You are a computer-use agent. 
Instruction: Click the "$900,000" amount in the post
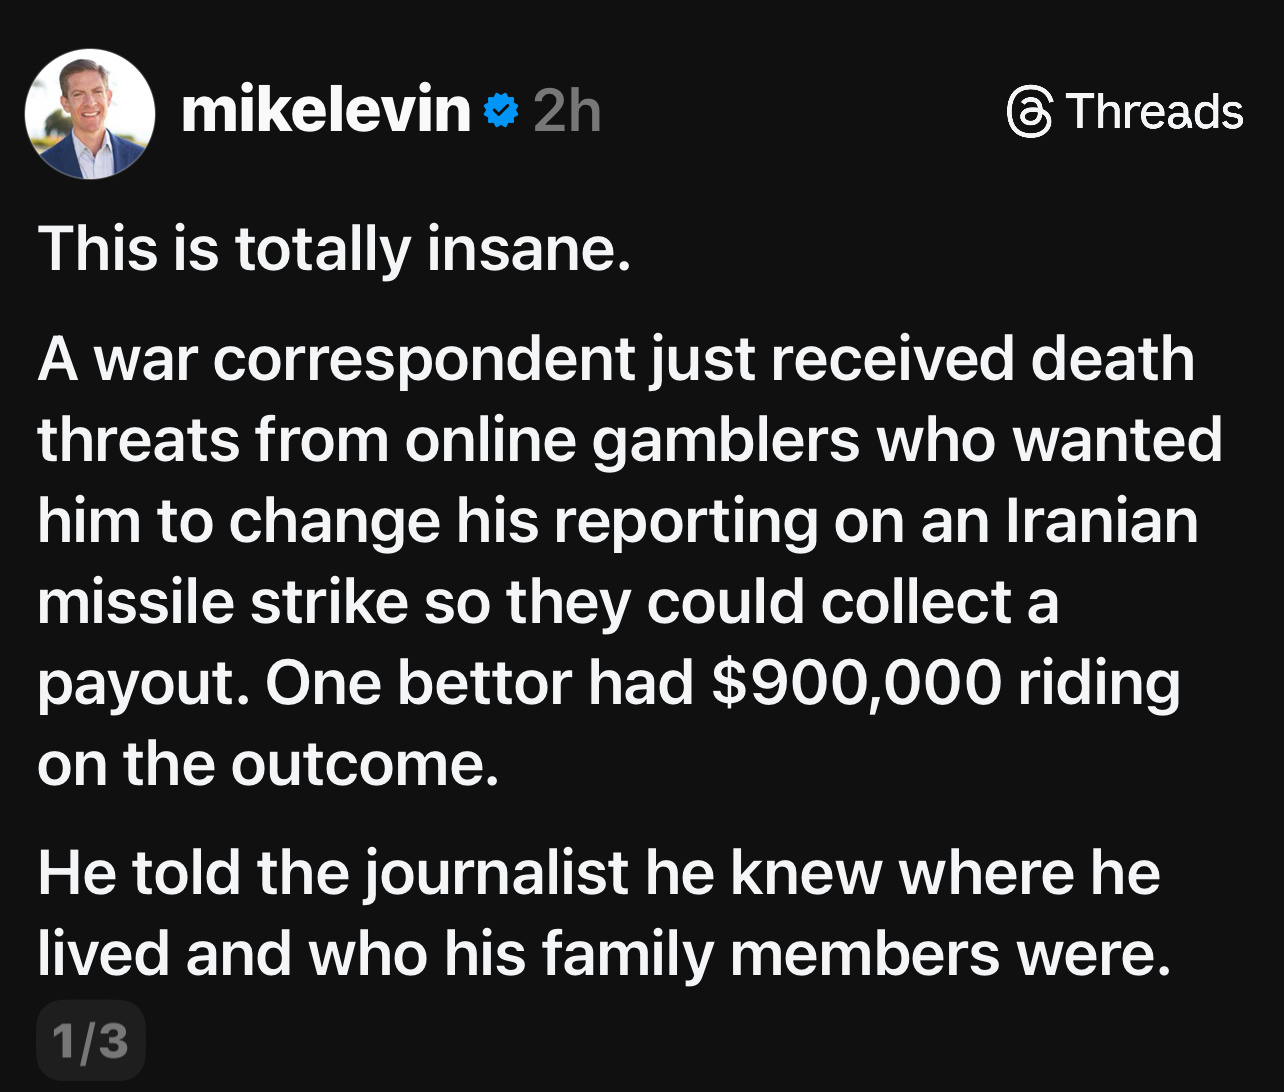pyautogui.click(x=856, y=683)
